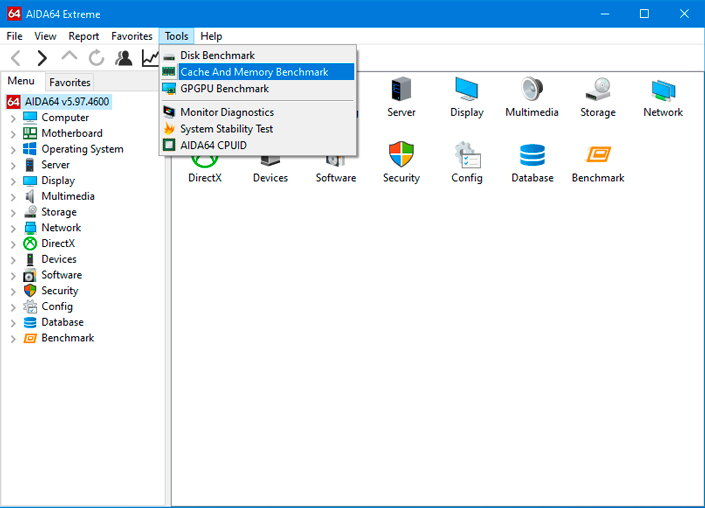Open the Config icon in main pane
The height and width of the screenshot is (508, 705).
[467, 154]
